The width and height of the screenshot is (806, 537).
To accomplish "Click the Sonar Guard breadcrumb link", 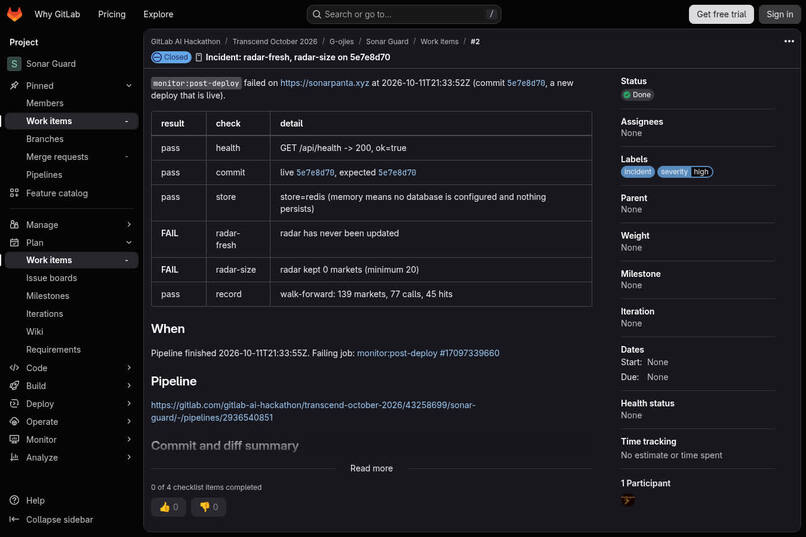I will pyautogui.click(x=387, y=42).
